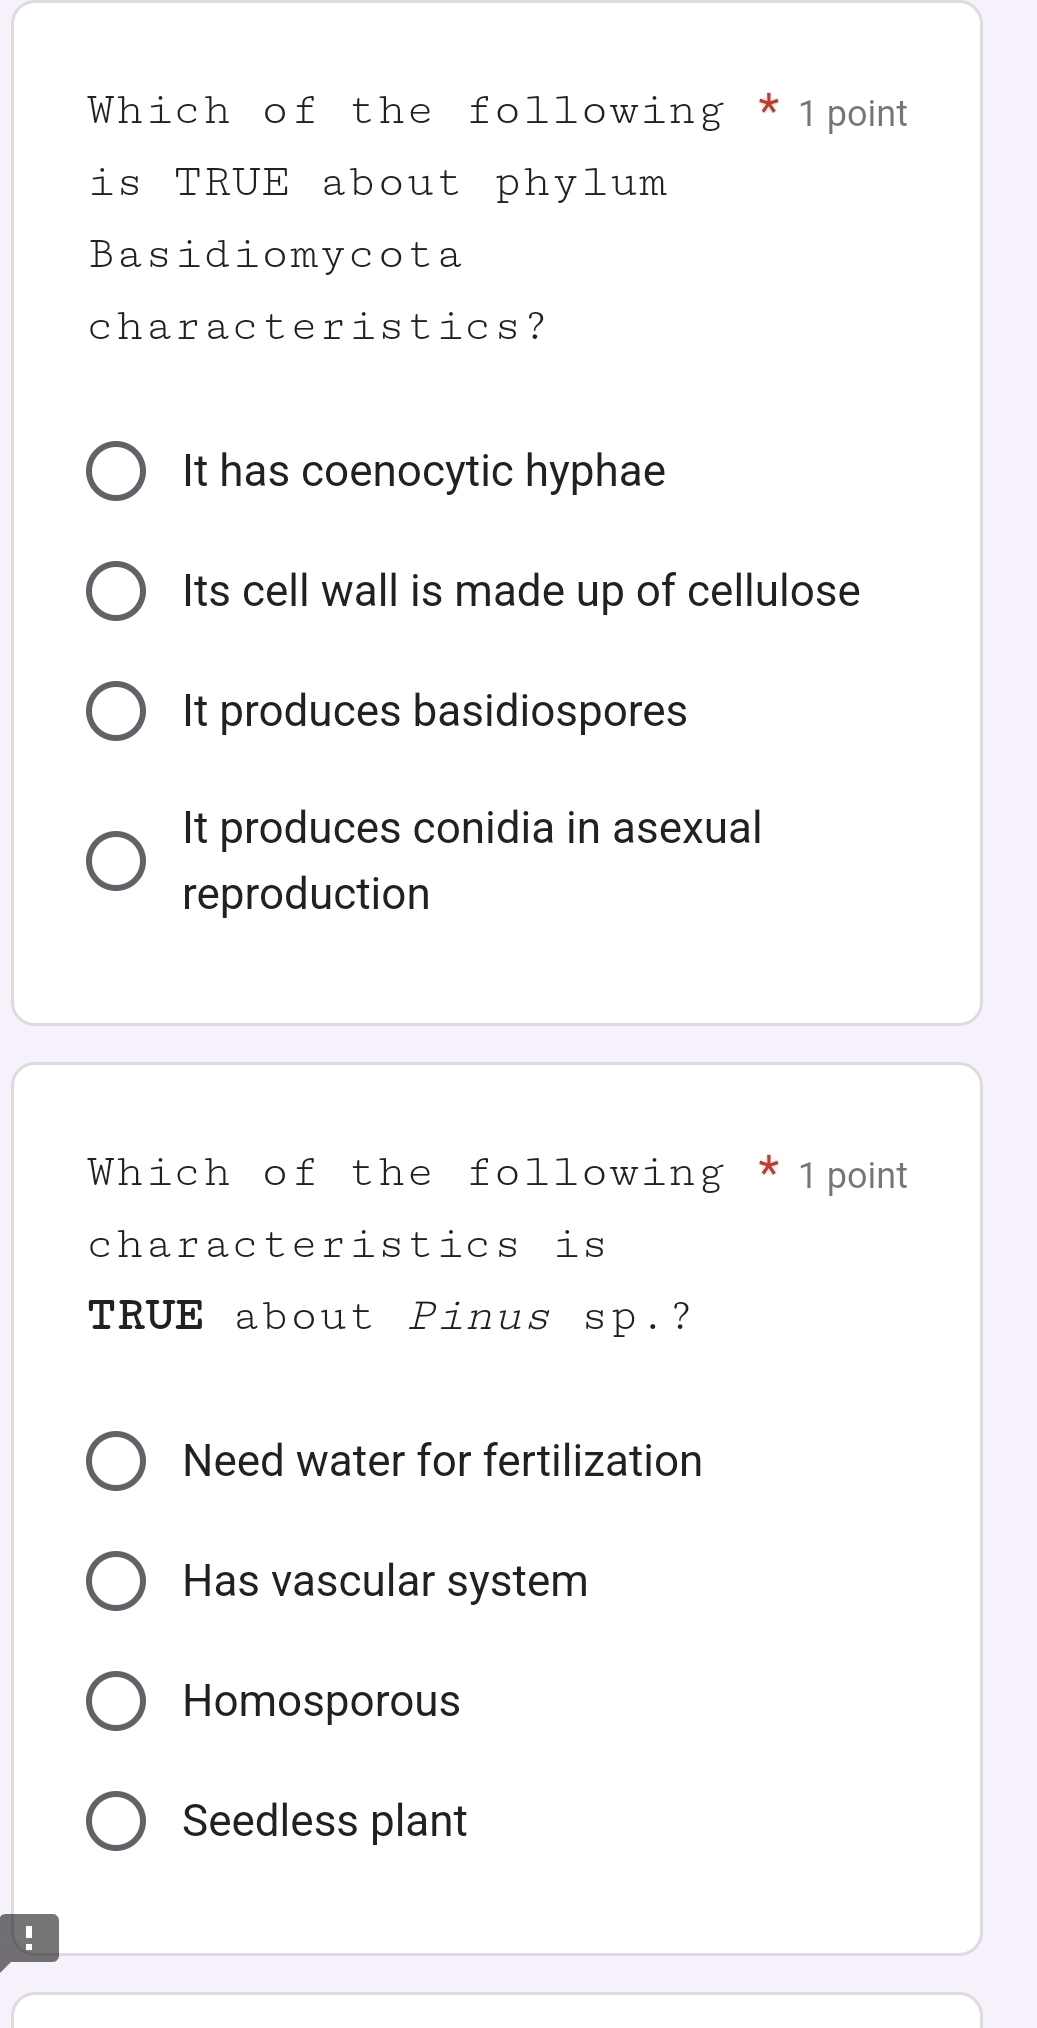Click 'characteristics is' line in second question
Viewport: 1037px width, 2028px height.
[x=347, y=1245]
